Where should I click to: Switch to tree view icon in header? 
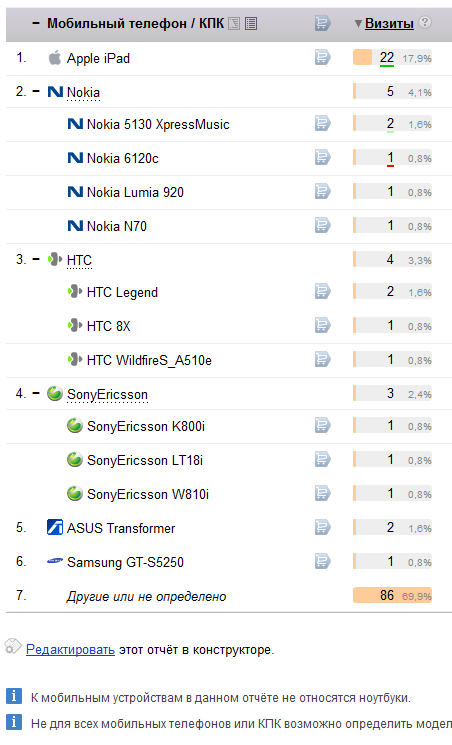point(234,23)
